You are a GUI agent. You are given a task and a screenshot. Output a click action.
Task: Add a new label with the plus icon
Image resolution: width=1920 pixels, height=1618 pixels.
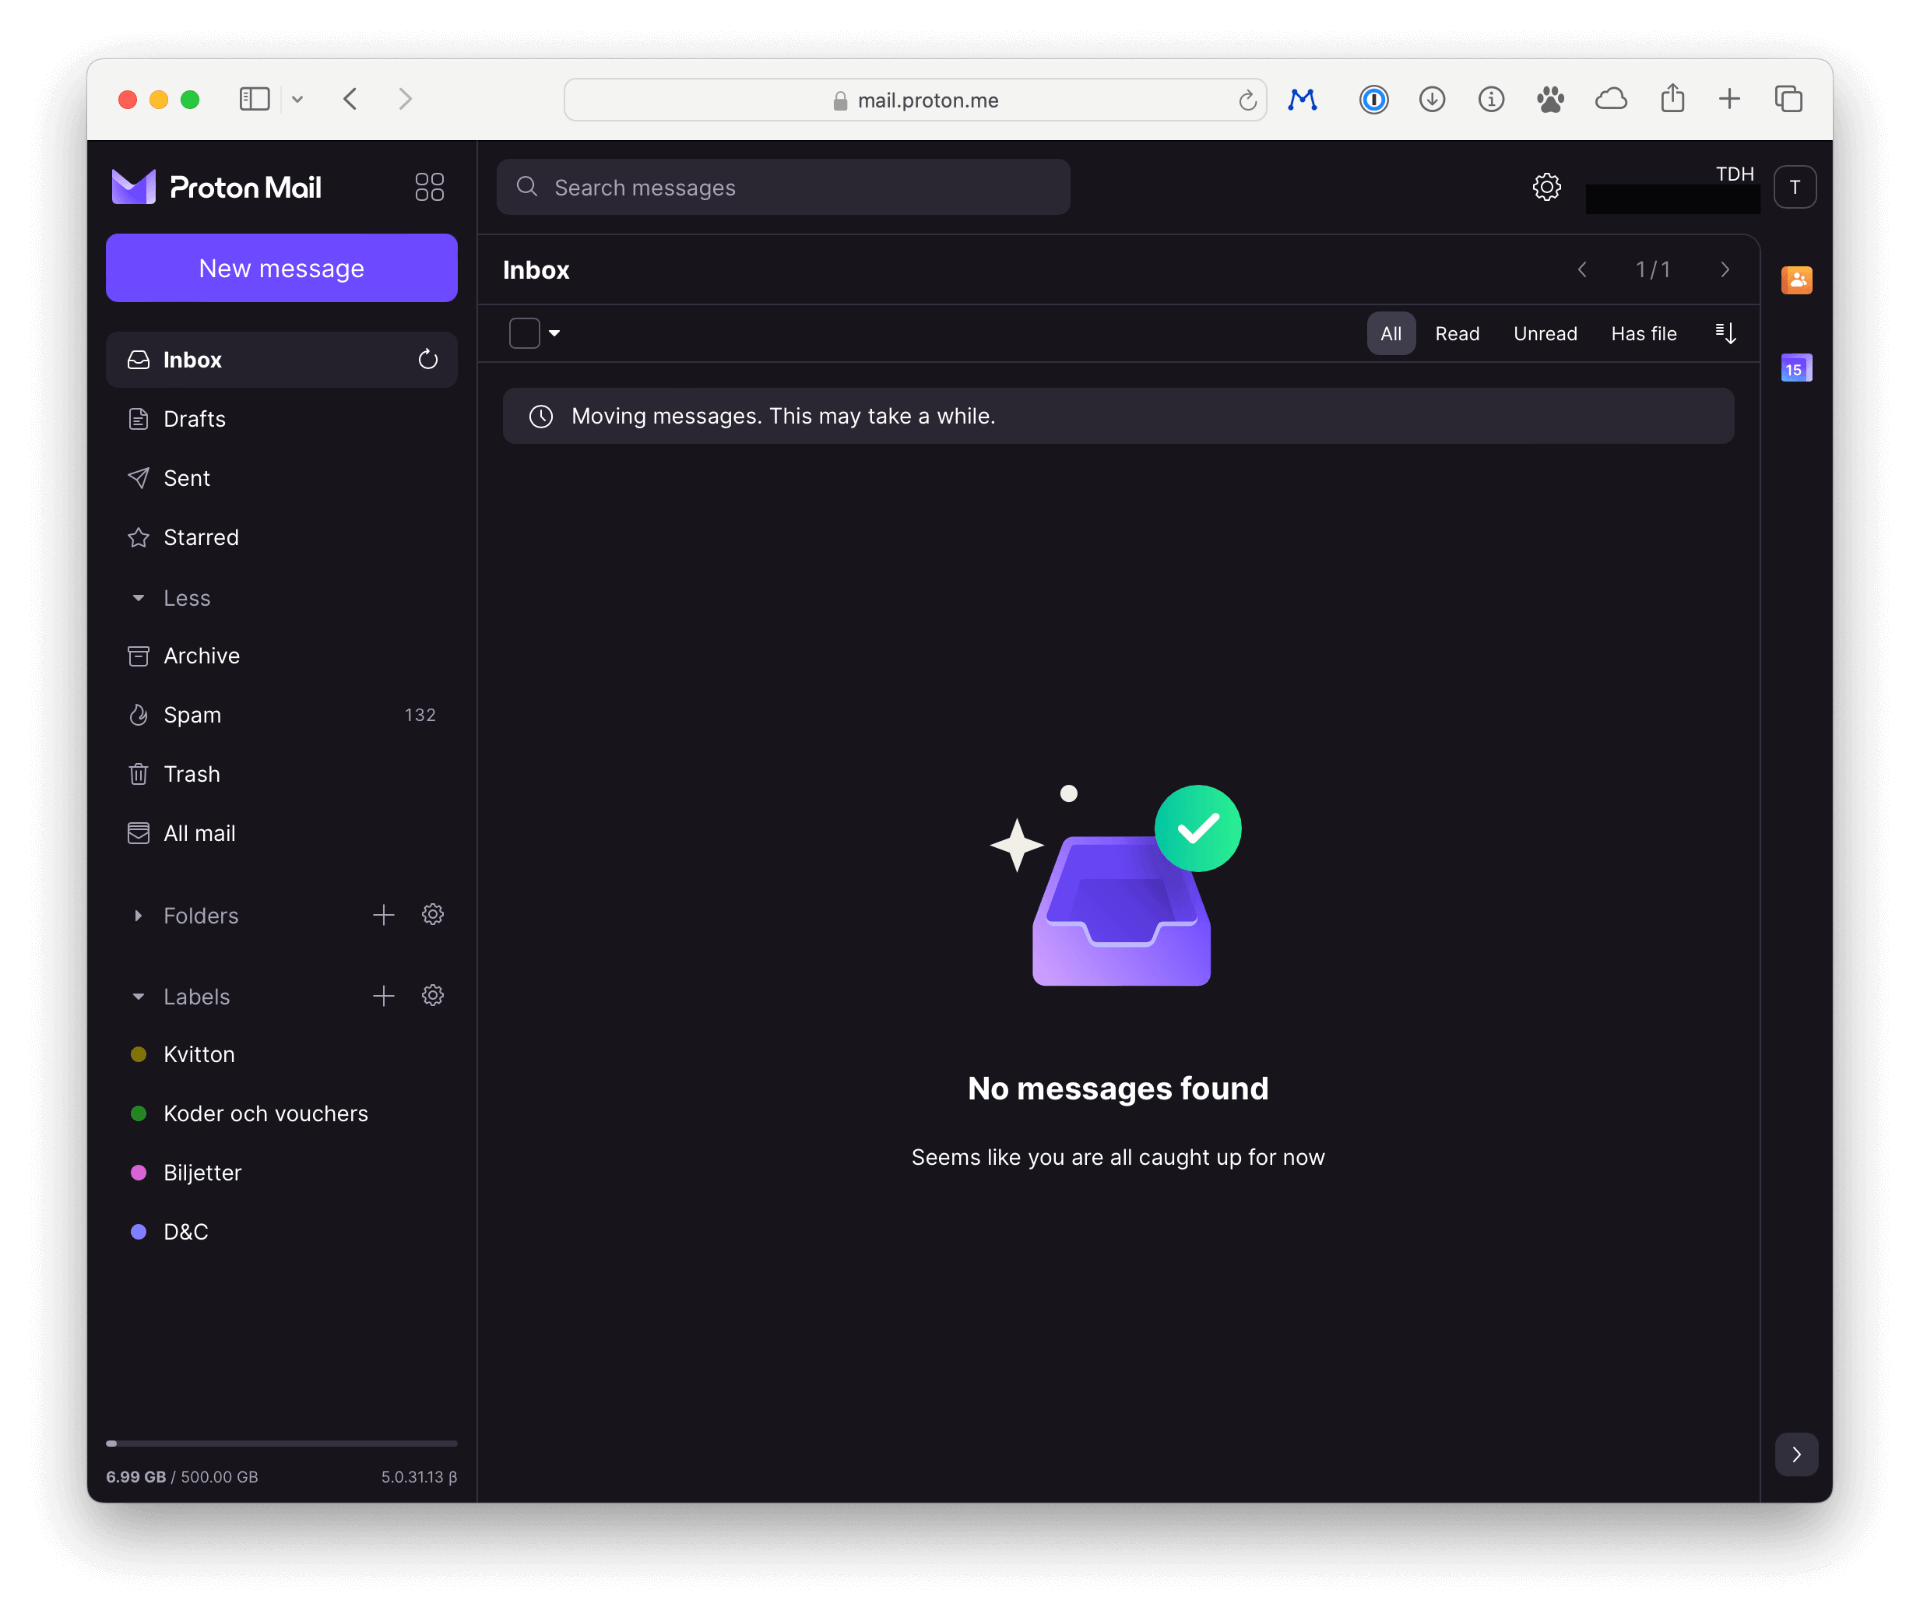point(383,996)
